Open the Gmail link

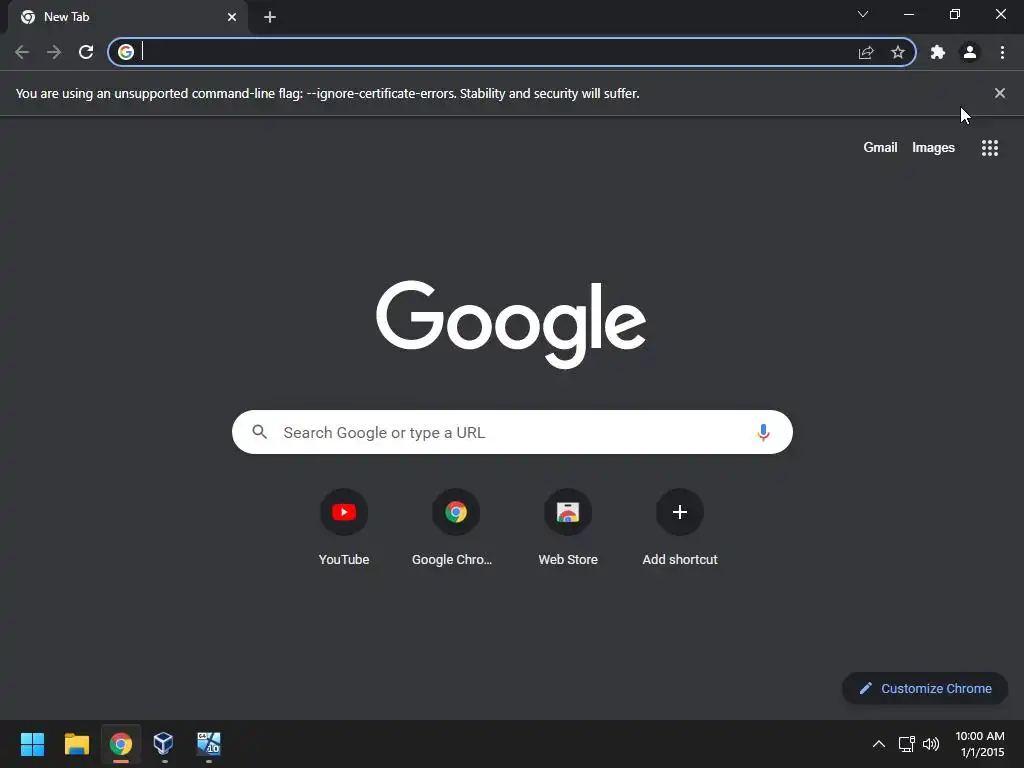(880, 148)
